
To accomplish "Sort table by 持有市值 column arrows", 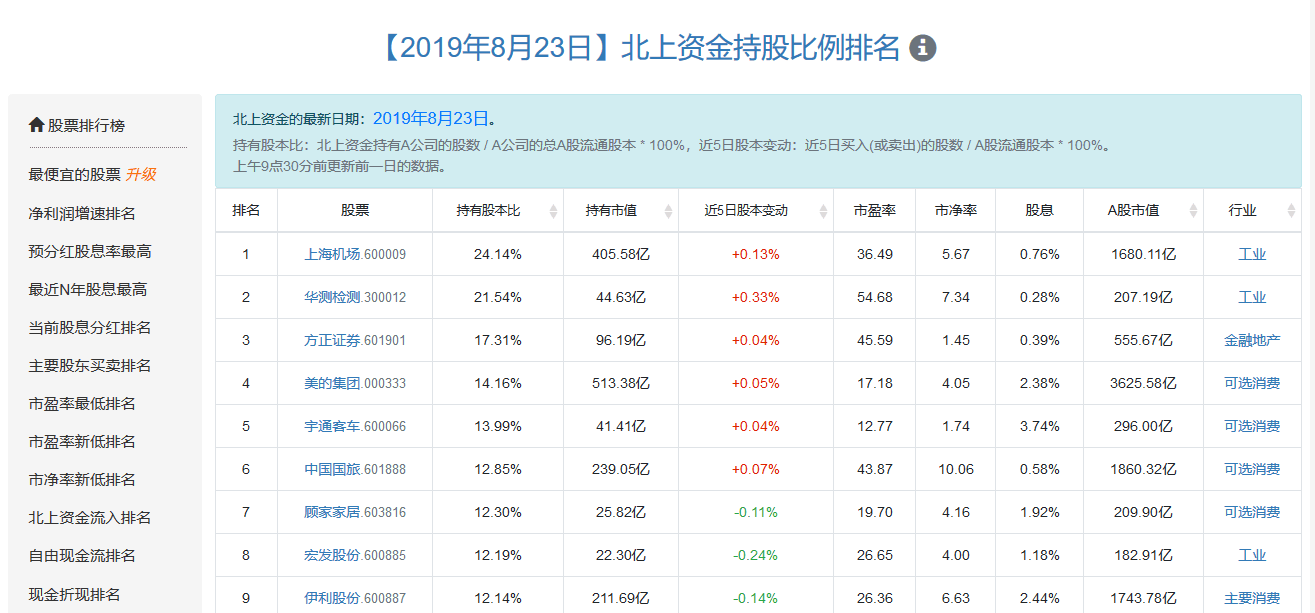I will [670, 211].
